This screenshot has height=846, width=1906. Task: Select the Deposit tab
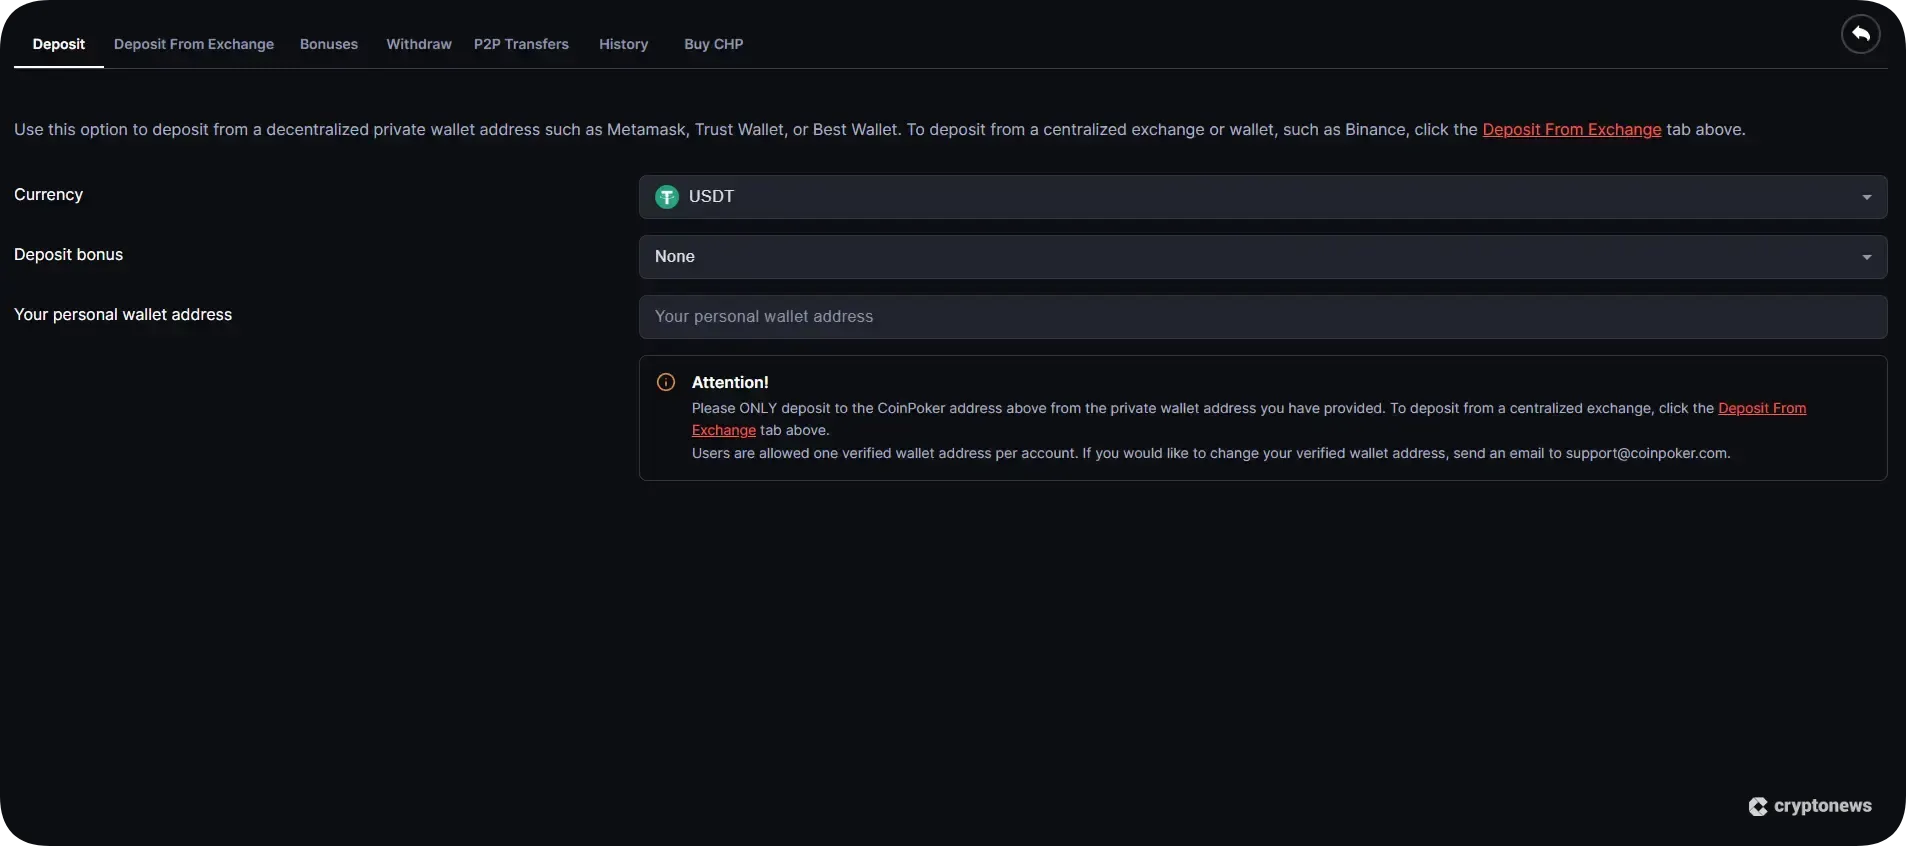pos(59,44)
